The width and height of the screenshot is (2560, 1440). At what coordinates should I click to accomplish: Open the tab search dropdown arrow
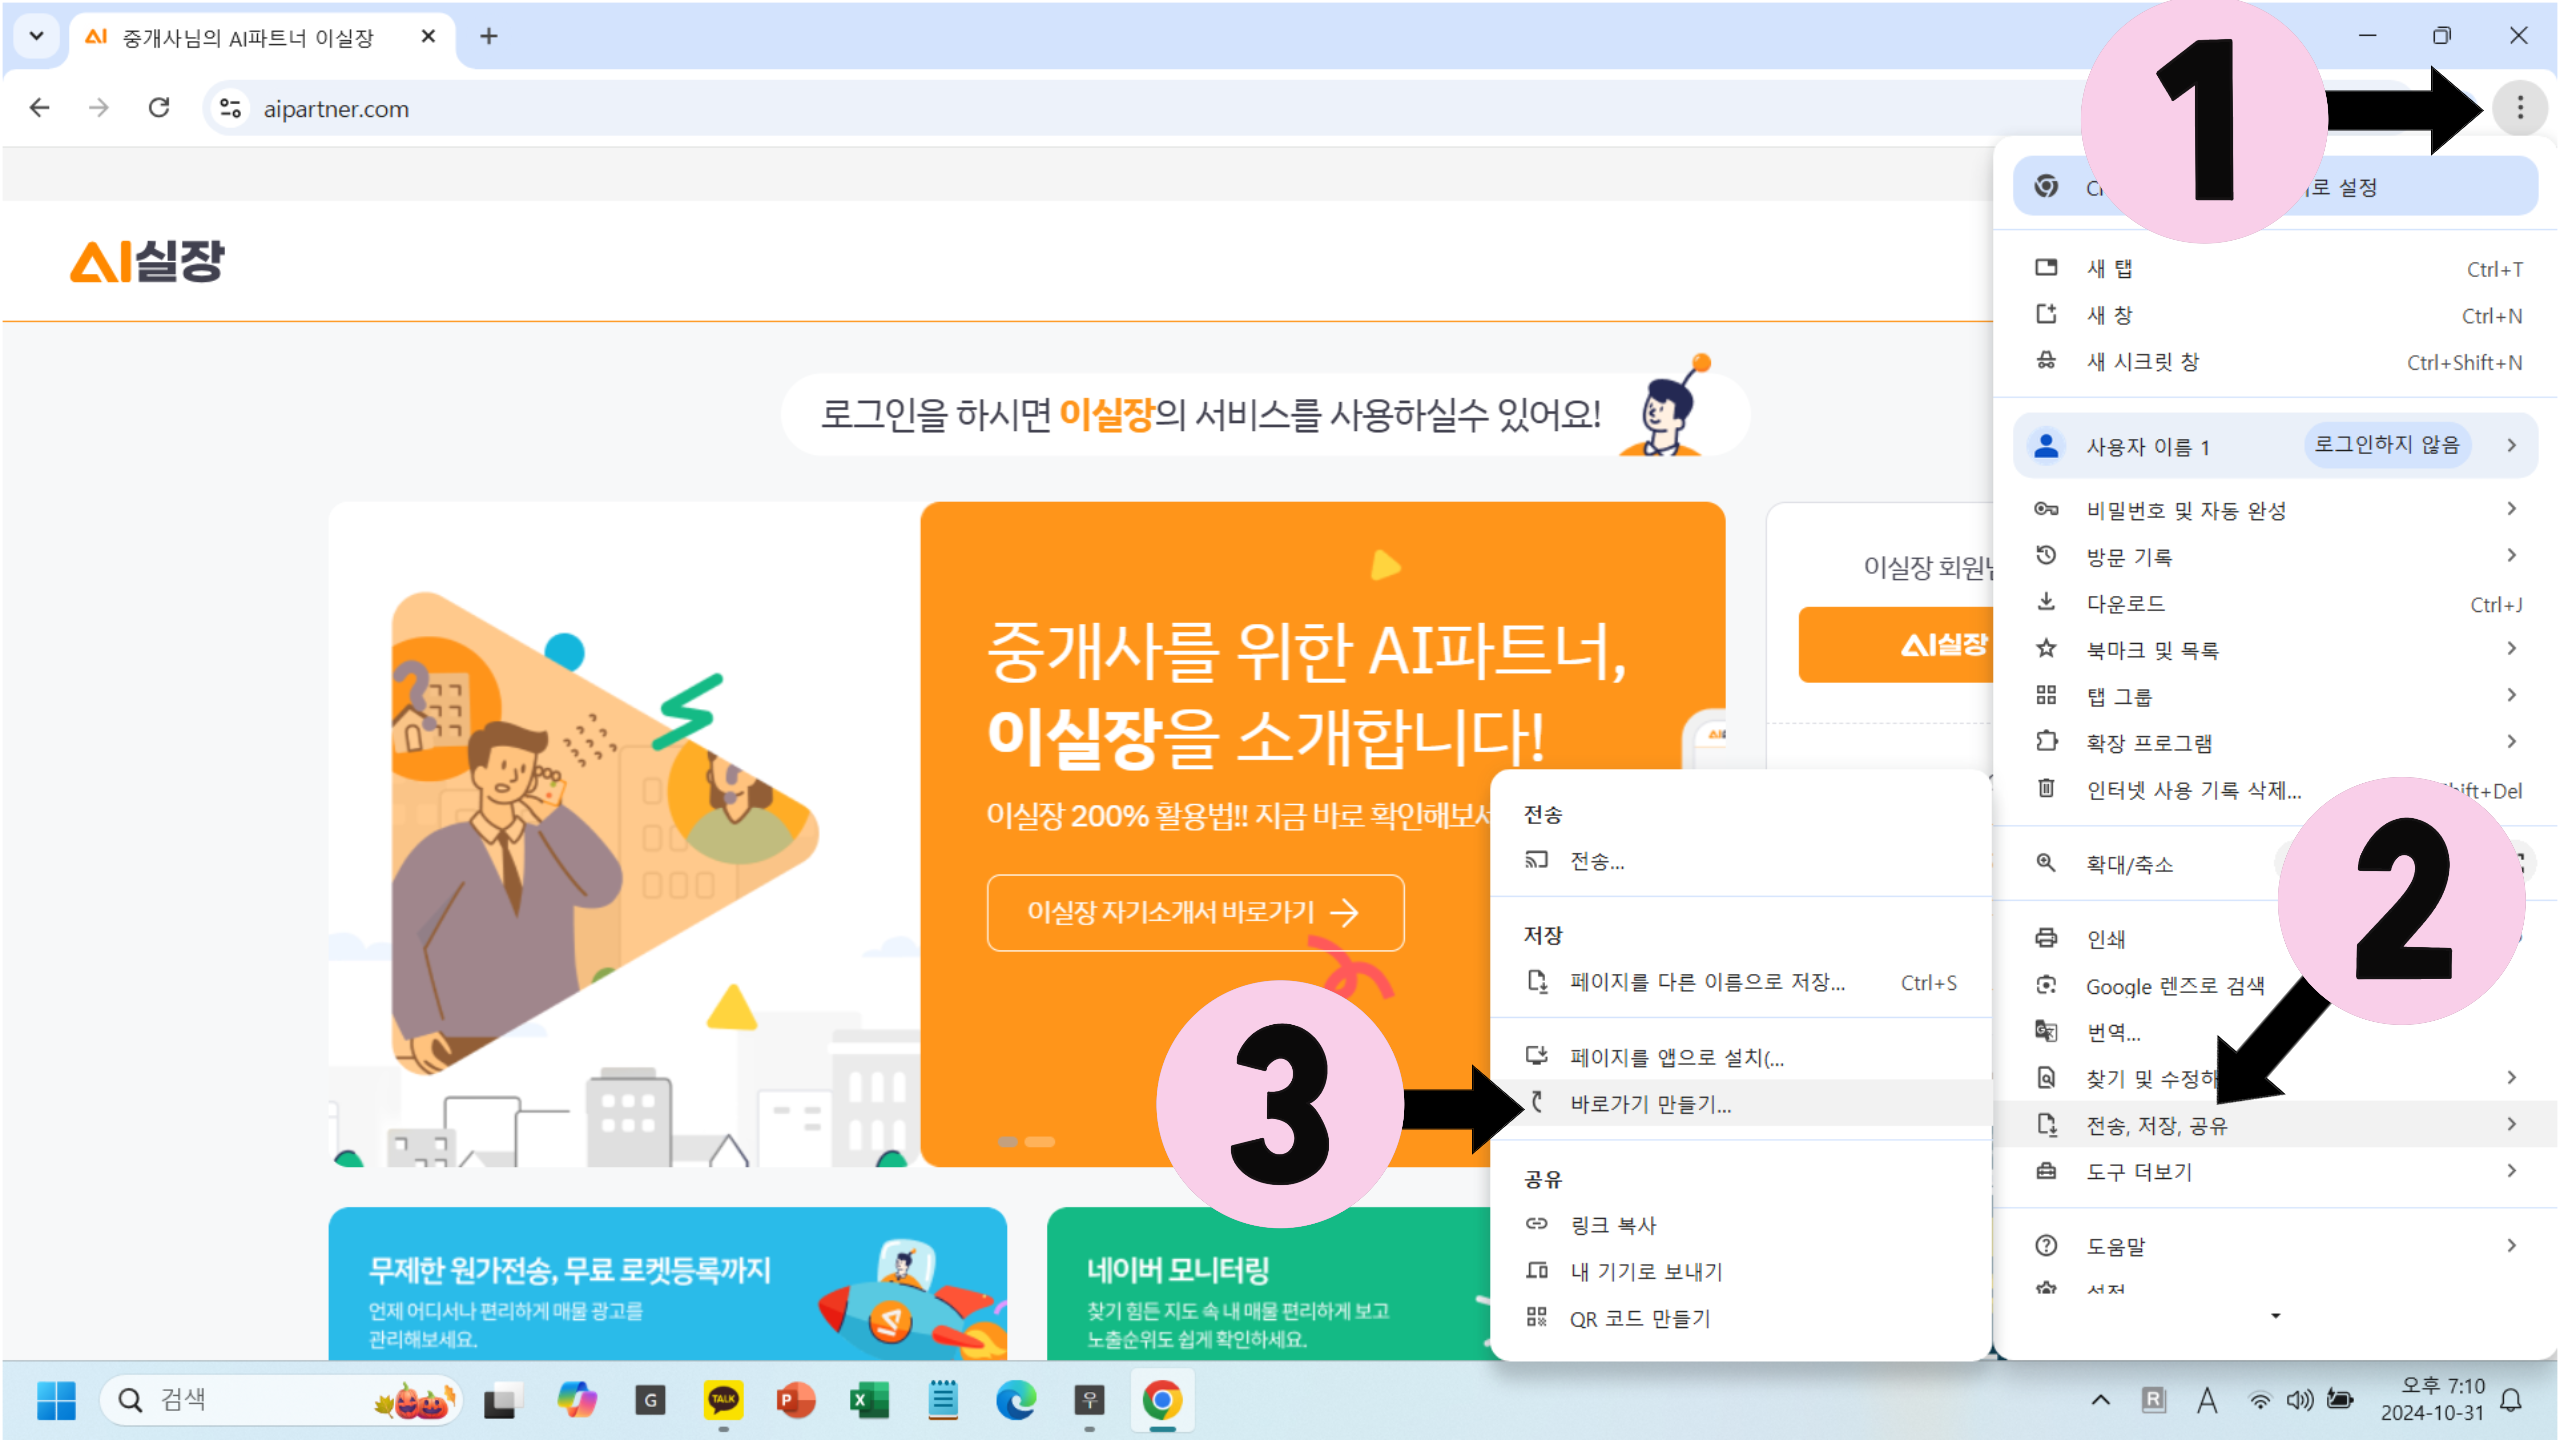(x=36, y=36)
